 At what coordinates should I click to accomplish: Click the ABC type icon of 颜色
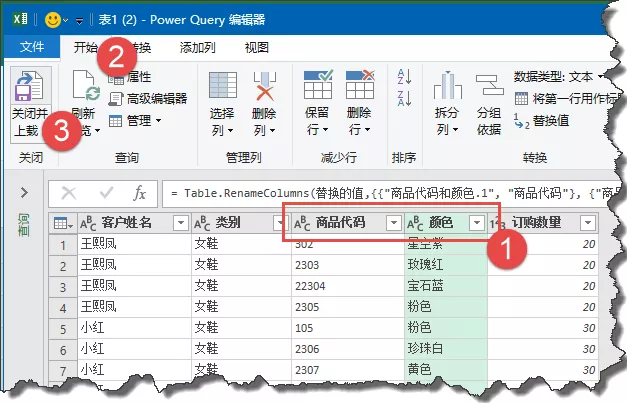point(415,223)
